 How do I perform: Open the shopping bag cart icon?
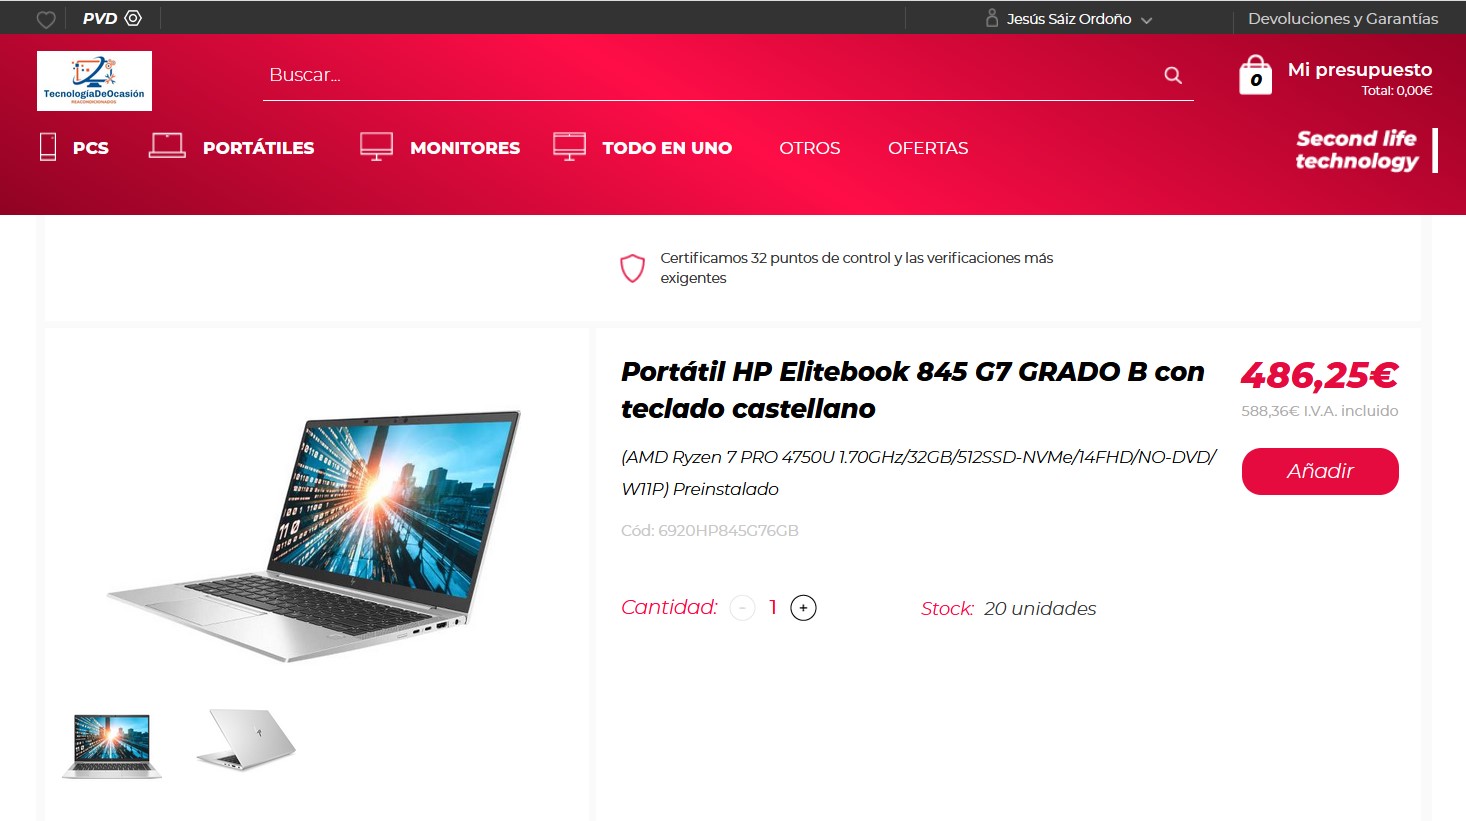coord(1255,75)
